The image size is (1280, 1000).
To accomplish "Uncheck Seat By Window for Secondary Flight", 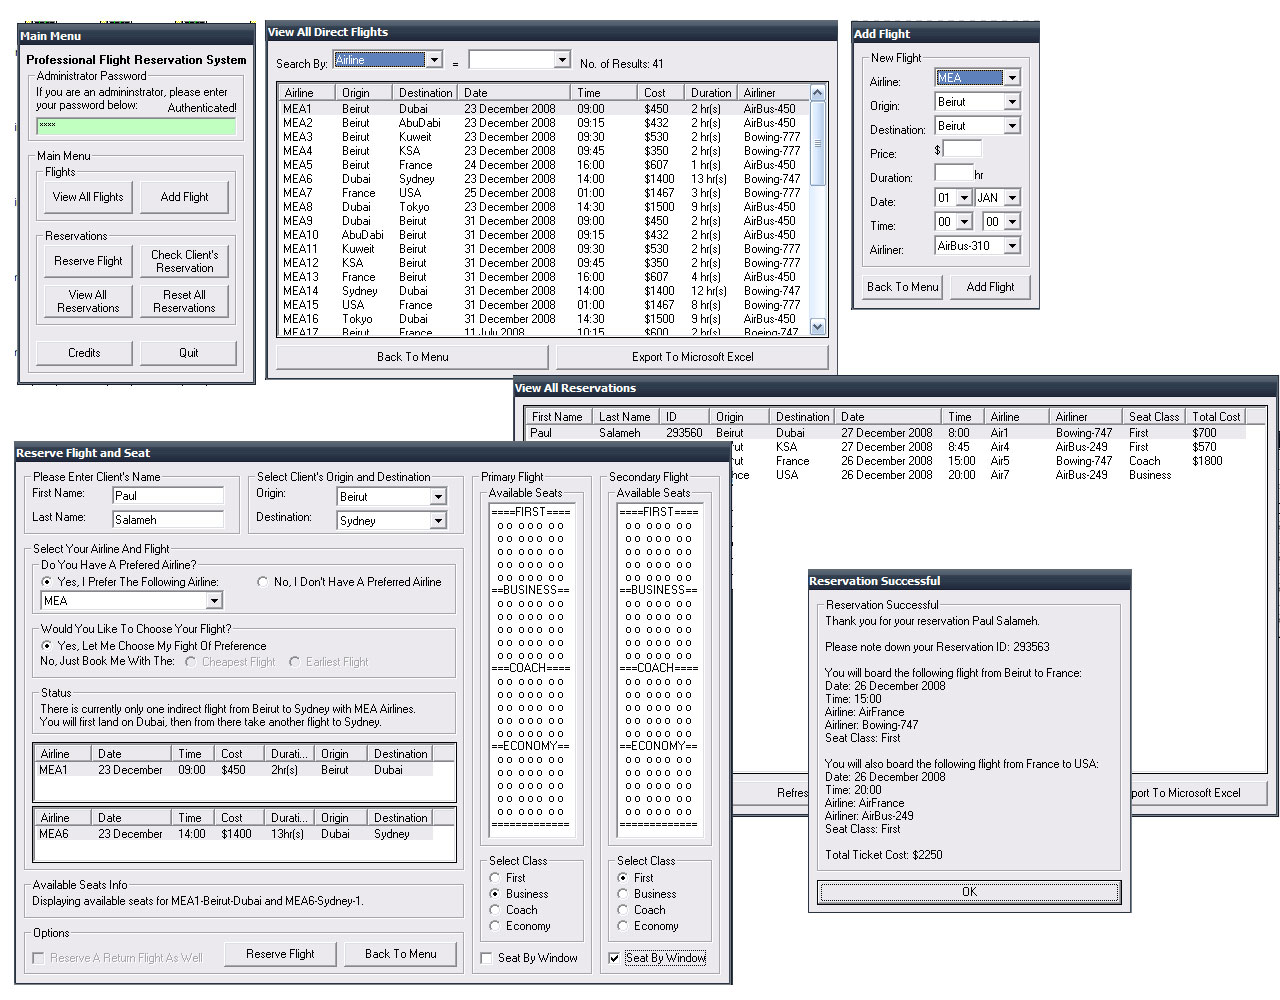I will [x=615, y=958].
